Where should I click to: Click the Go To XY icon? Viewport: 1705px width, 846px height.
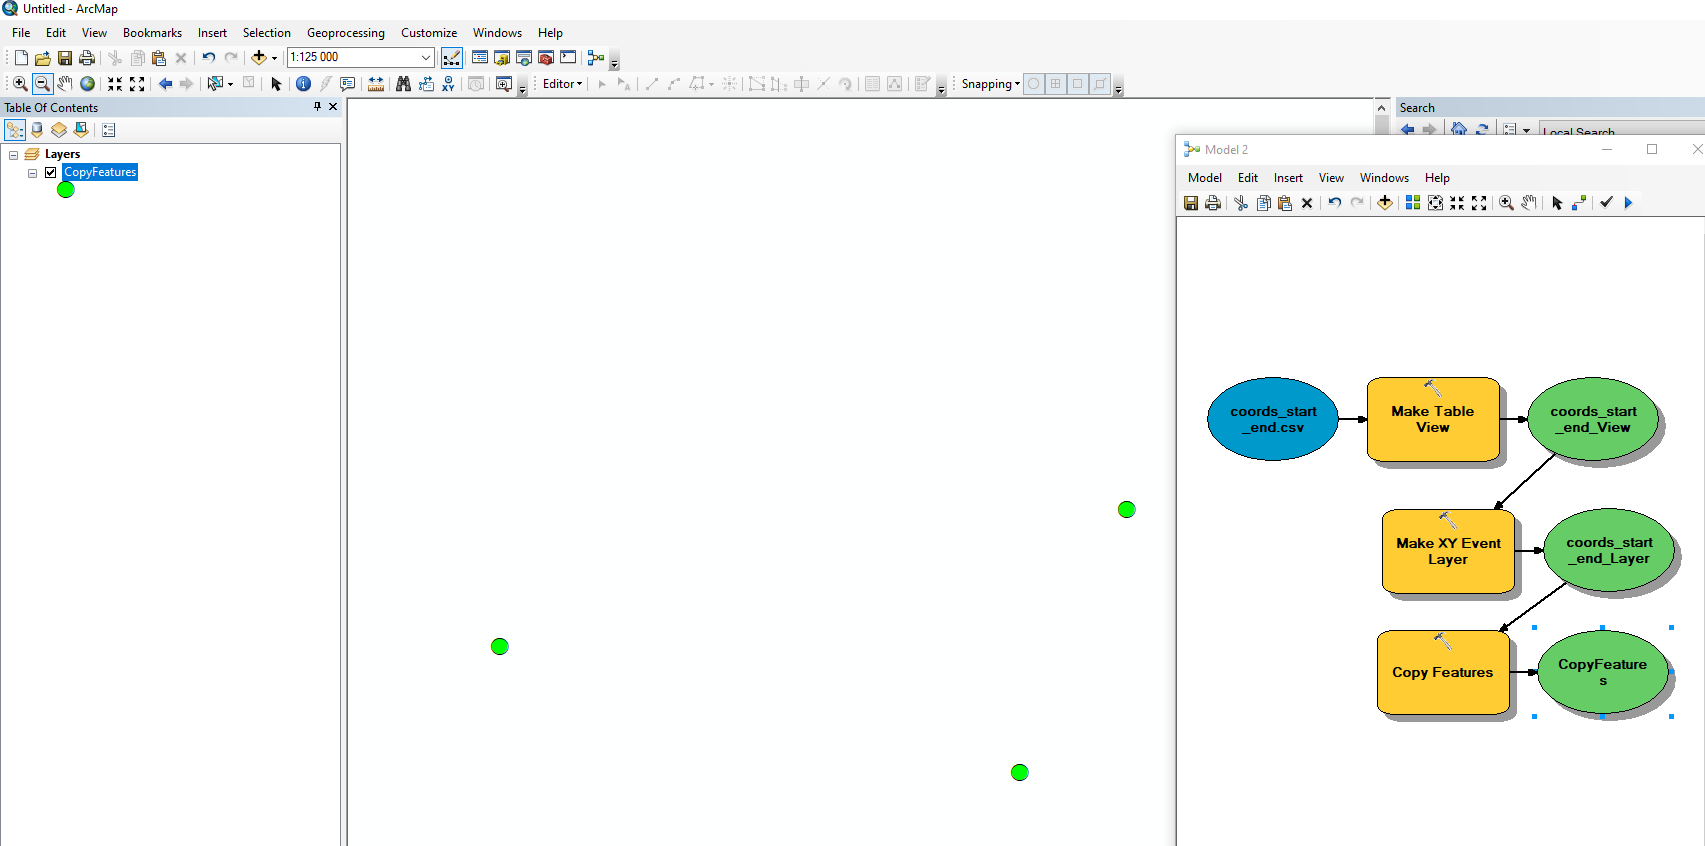pos(448,84)
